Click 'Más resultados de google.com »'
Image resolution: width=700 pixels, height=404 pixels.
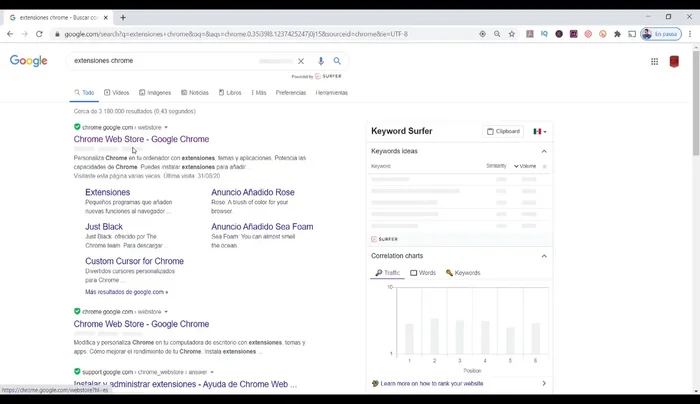click(x=126, y=292)
